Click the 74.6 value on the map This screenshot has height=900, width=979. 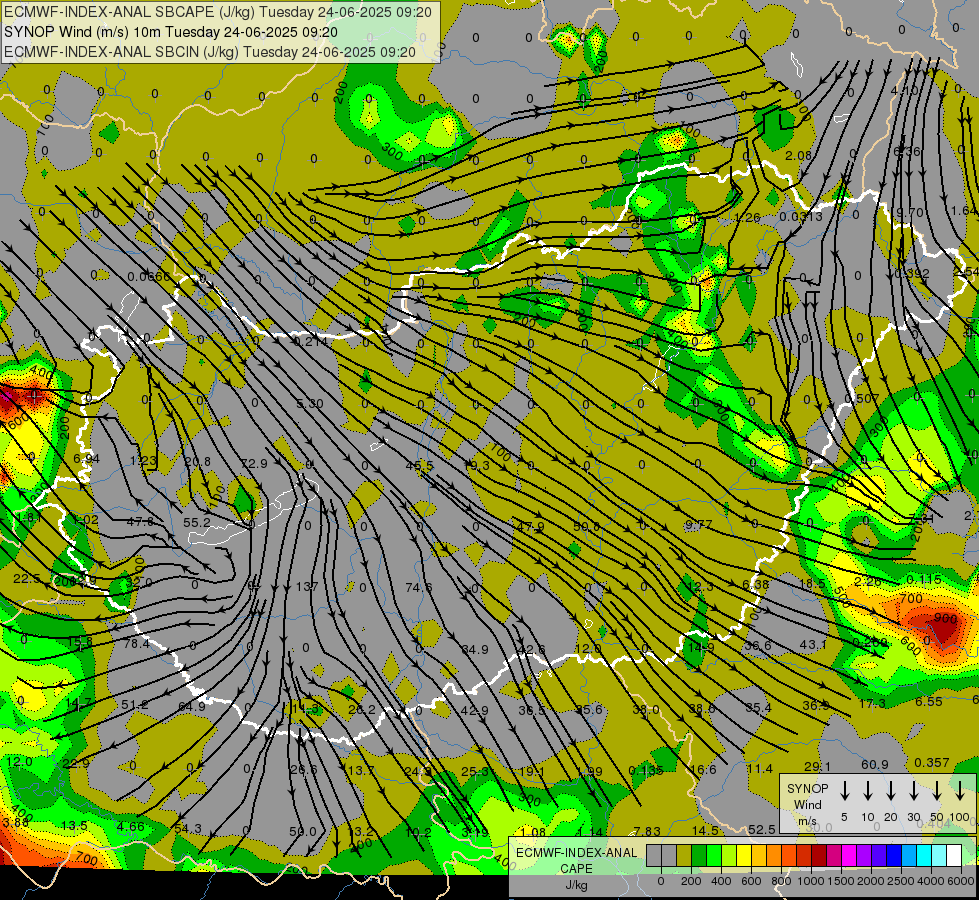tap(418, 587)
